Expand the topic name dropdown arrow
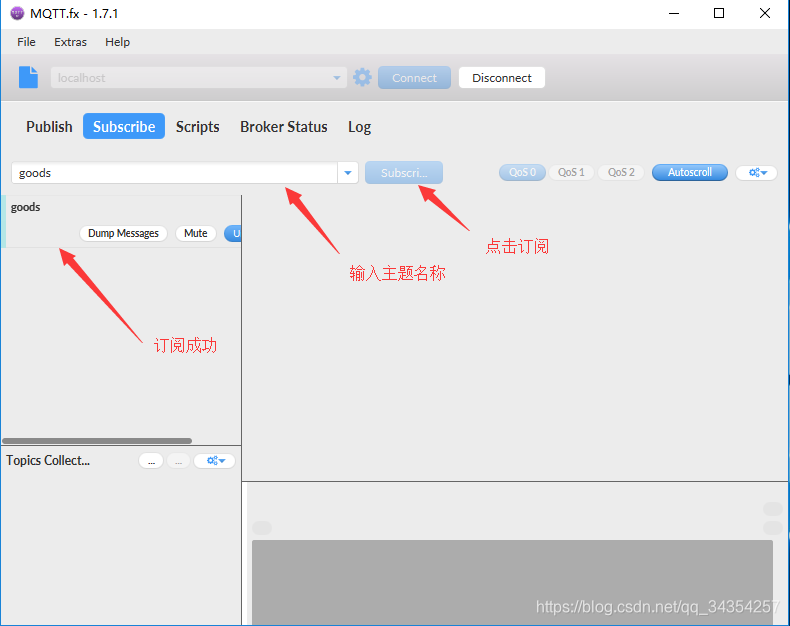 pyautogui.click(x=348, y=173)
